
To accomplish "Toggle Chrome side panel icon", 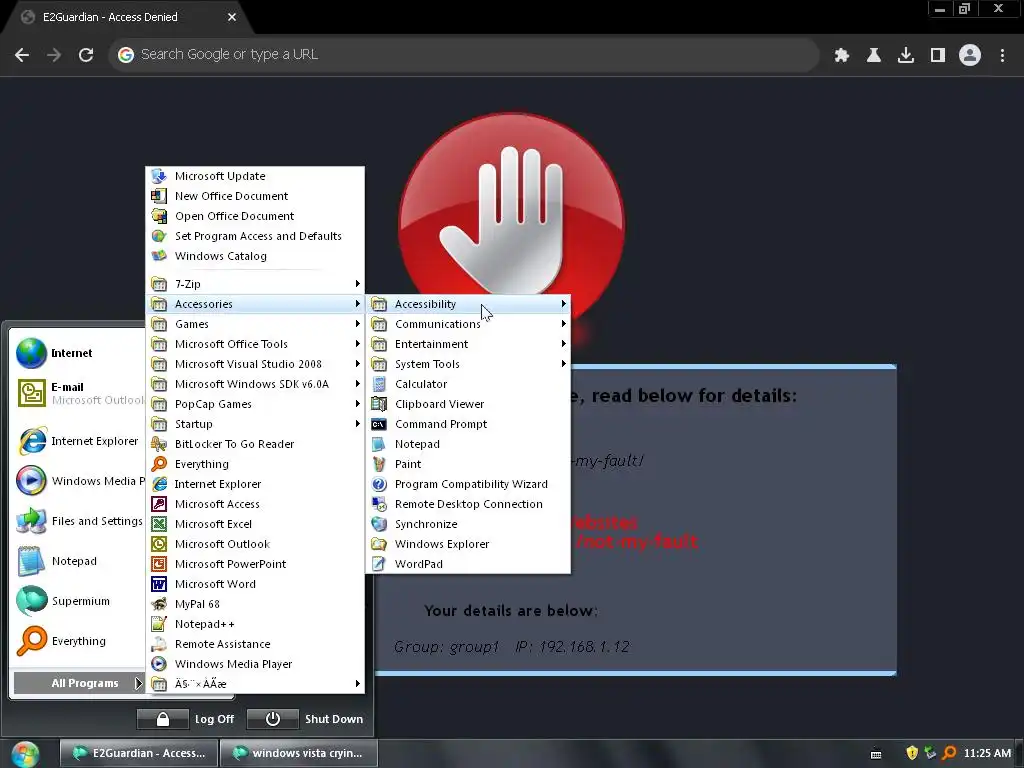I will [938, 55].
